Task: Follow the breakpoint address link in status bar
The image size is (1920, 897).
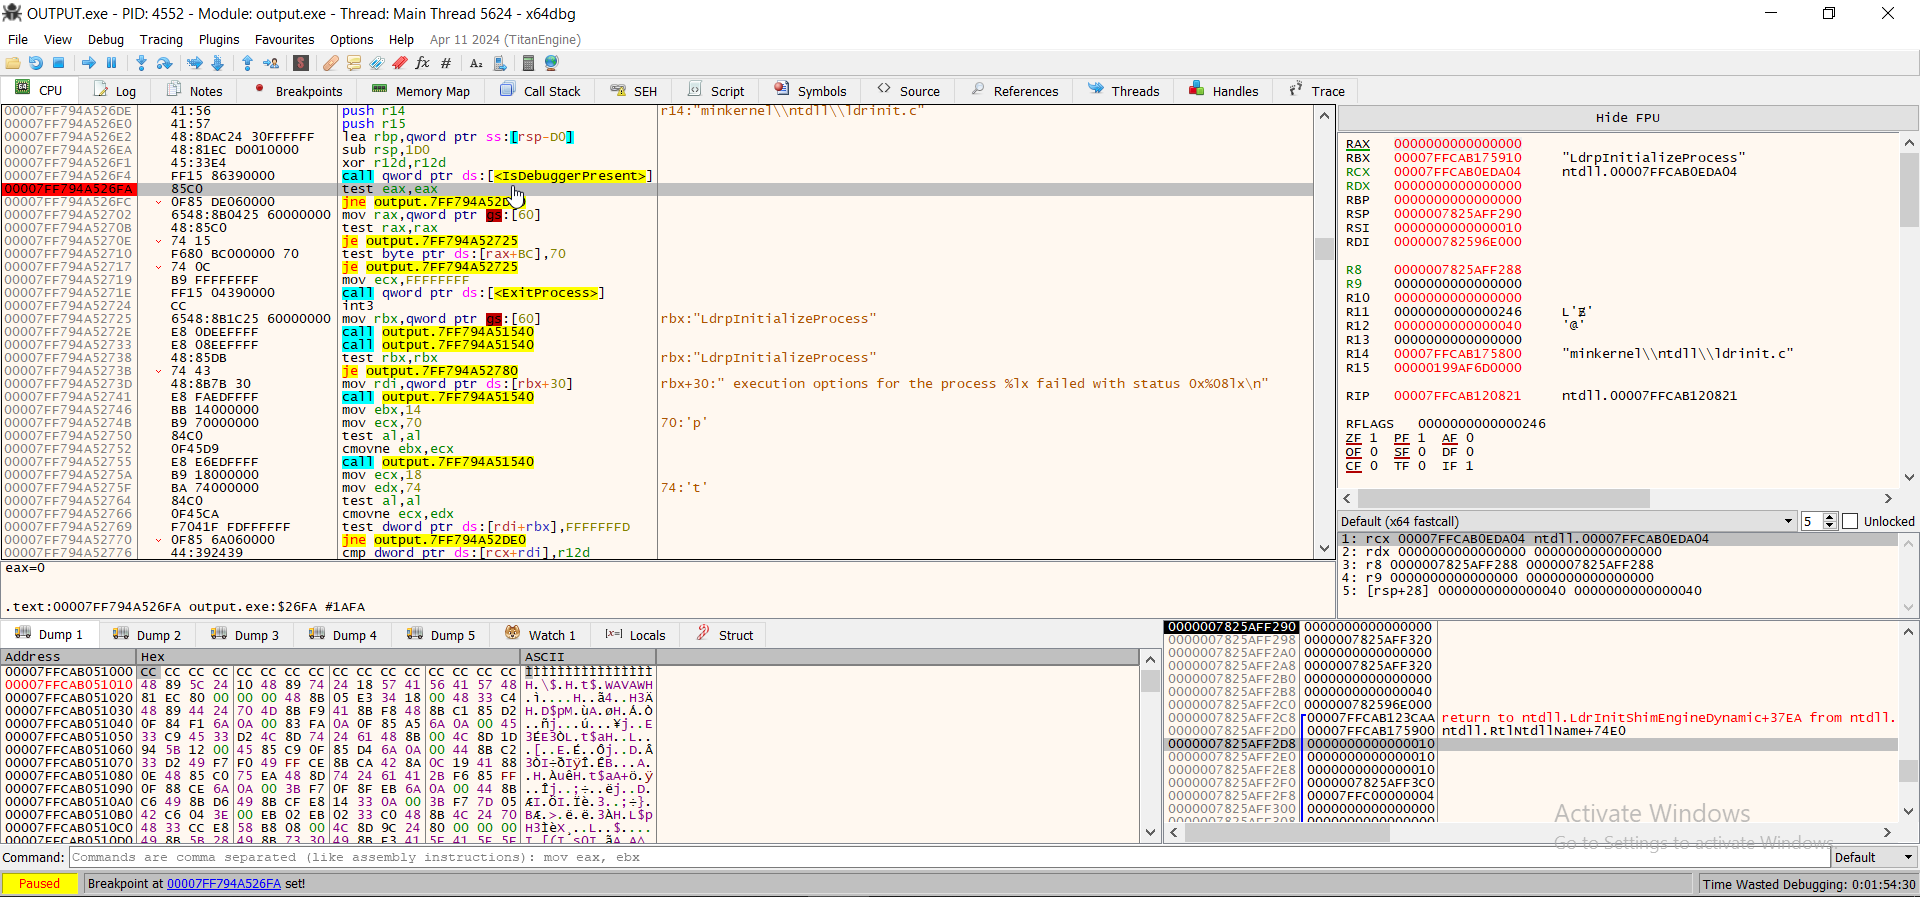Action: point(223,883)
